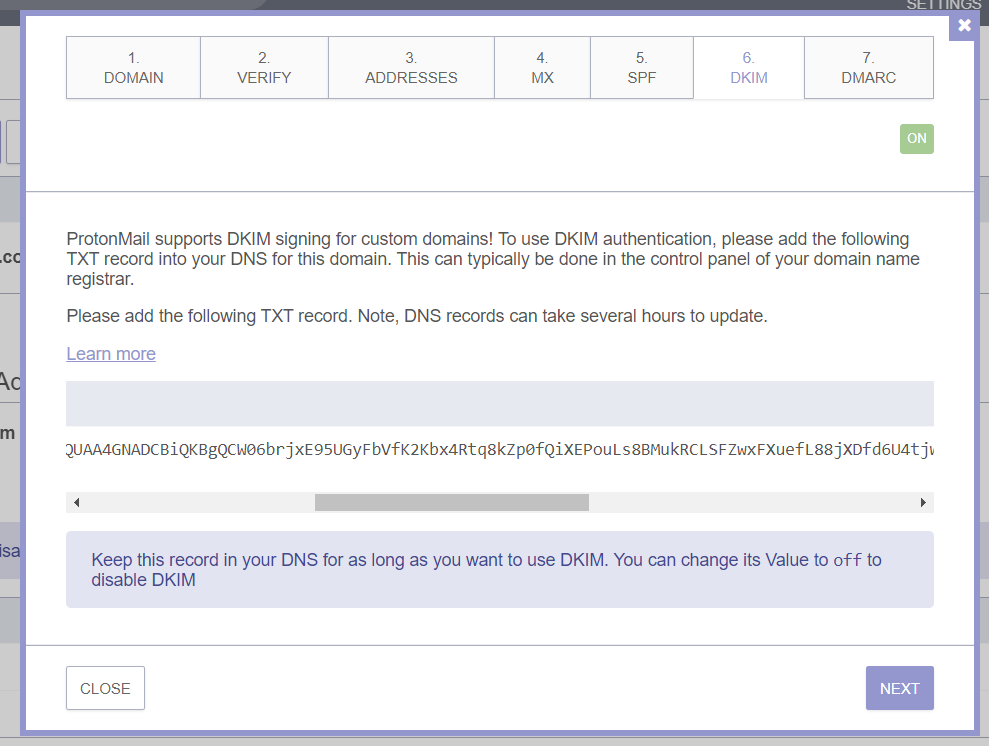Click the left arrow of the horizontal scrollbar
Viewport: 989px width, 746px height.
coord(76,503)
